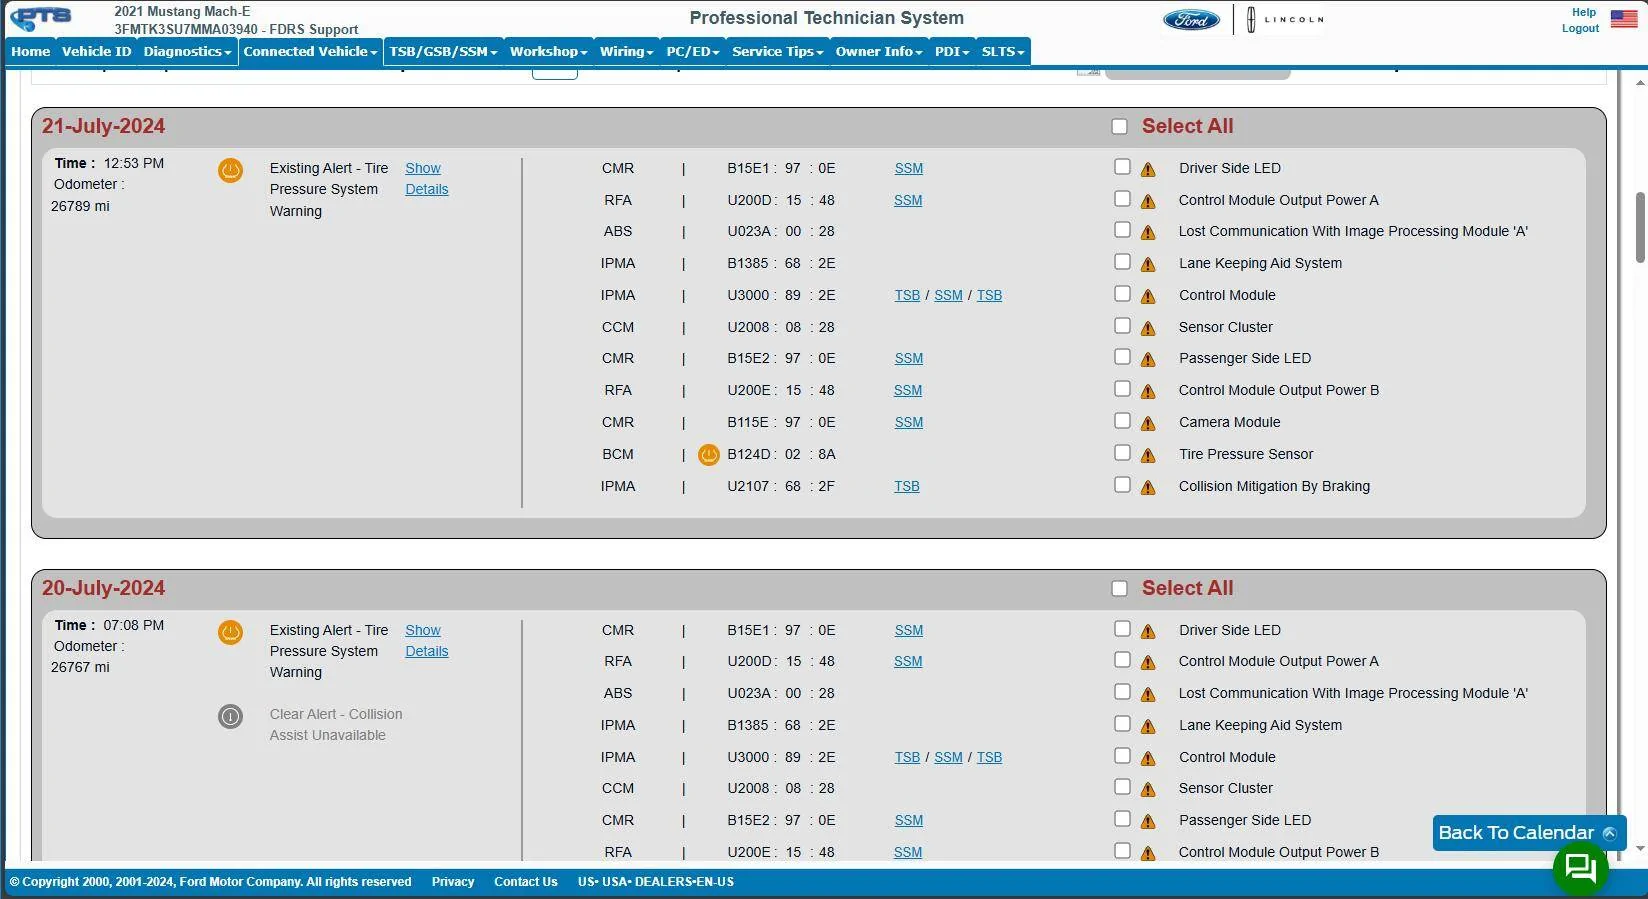Open the Diagnostics dropdown menu

click(187, 52)
